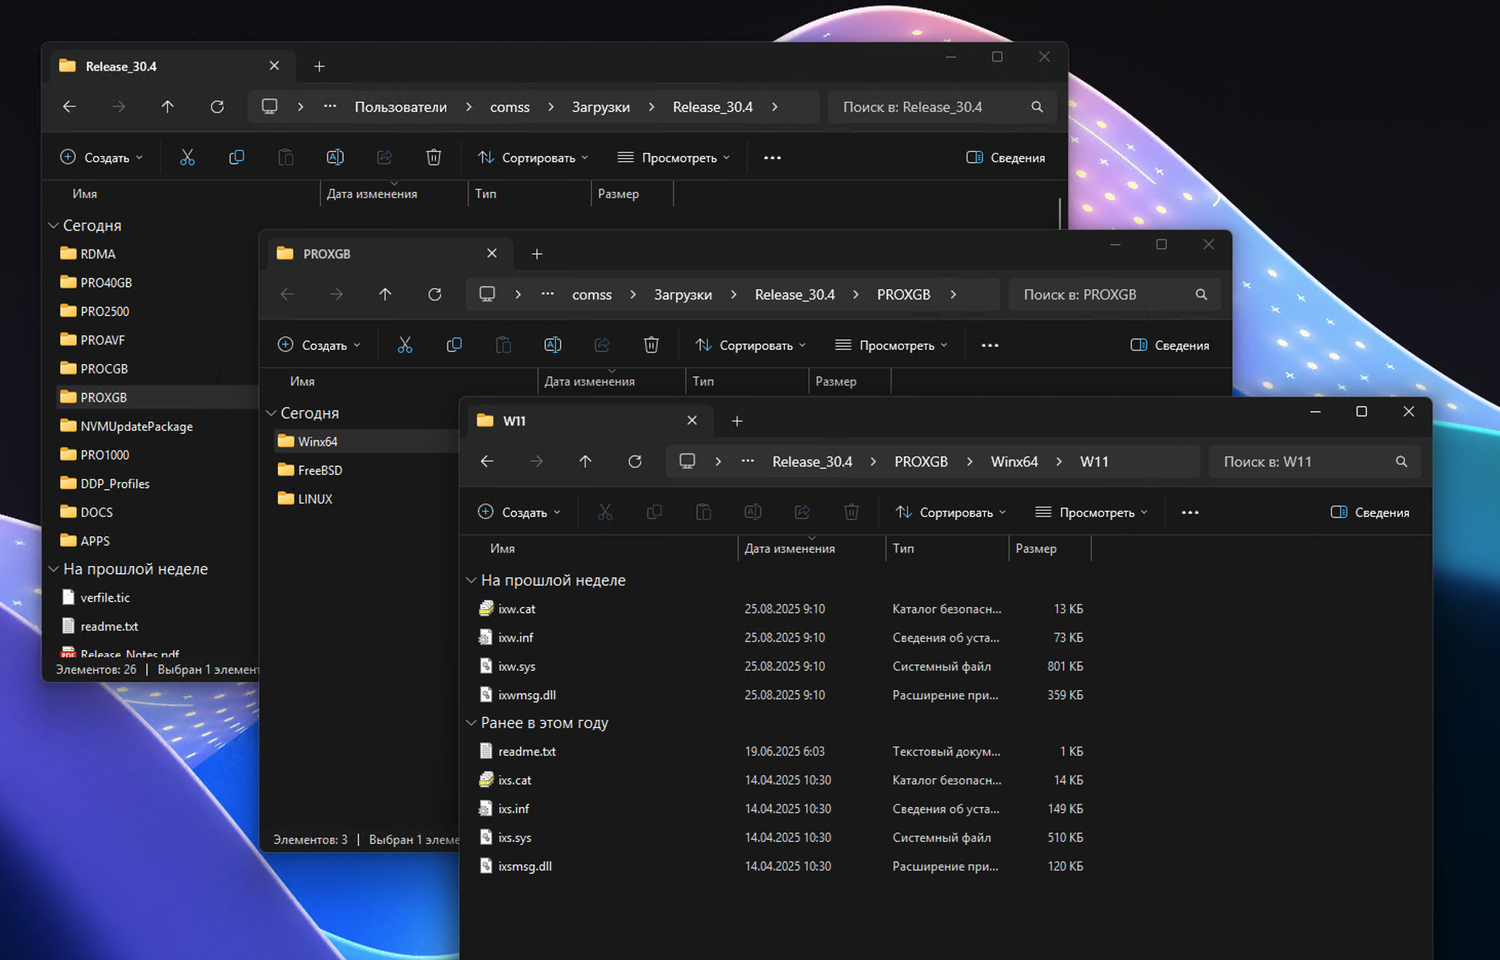Viewport: 1500px width, 960px height.
Task: Toggle Details pane in Release_30.4 window
Action: pos(1006,157)
